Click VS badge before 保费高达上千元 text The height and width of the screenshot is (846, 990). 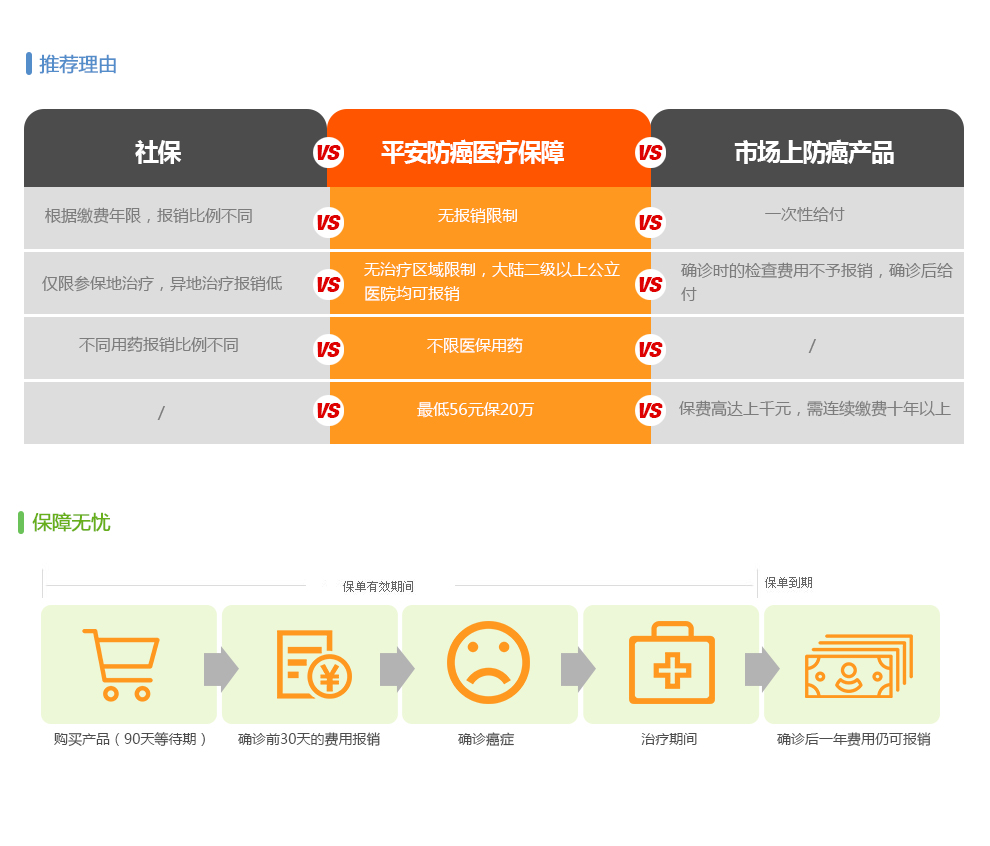pos(650,411)
